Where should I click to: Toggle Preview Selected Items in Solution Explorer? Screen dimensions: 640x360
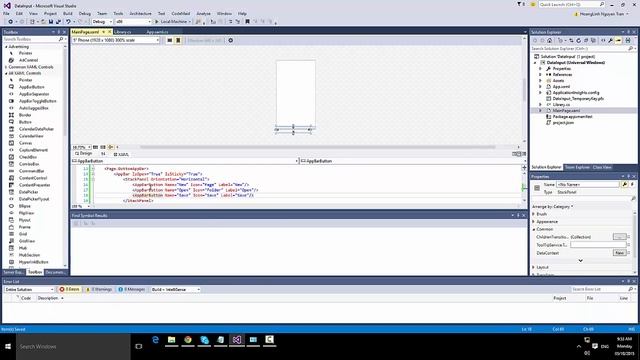pos(618,40)
